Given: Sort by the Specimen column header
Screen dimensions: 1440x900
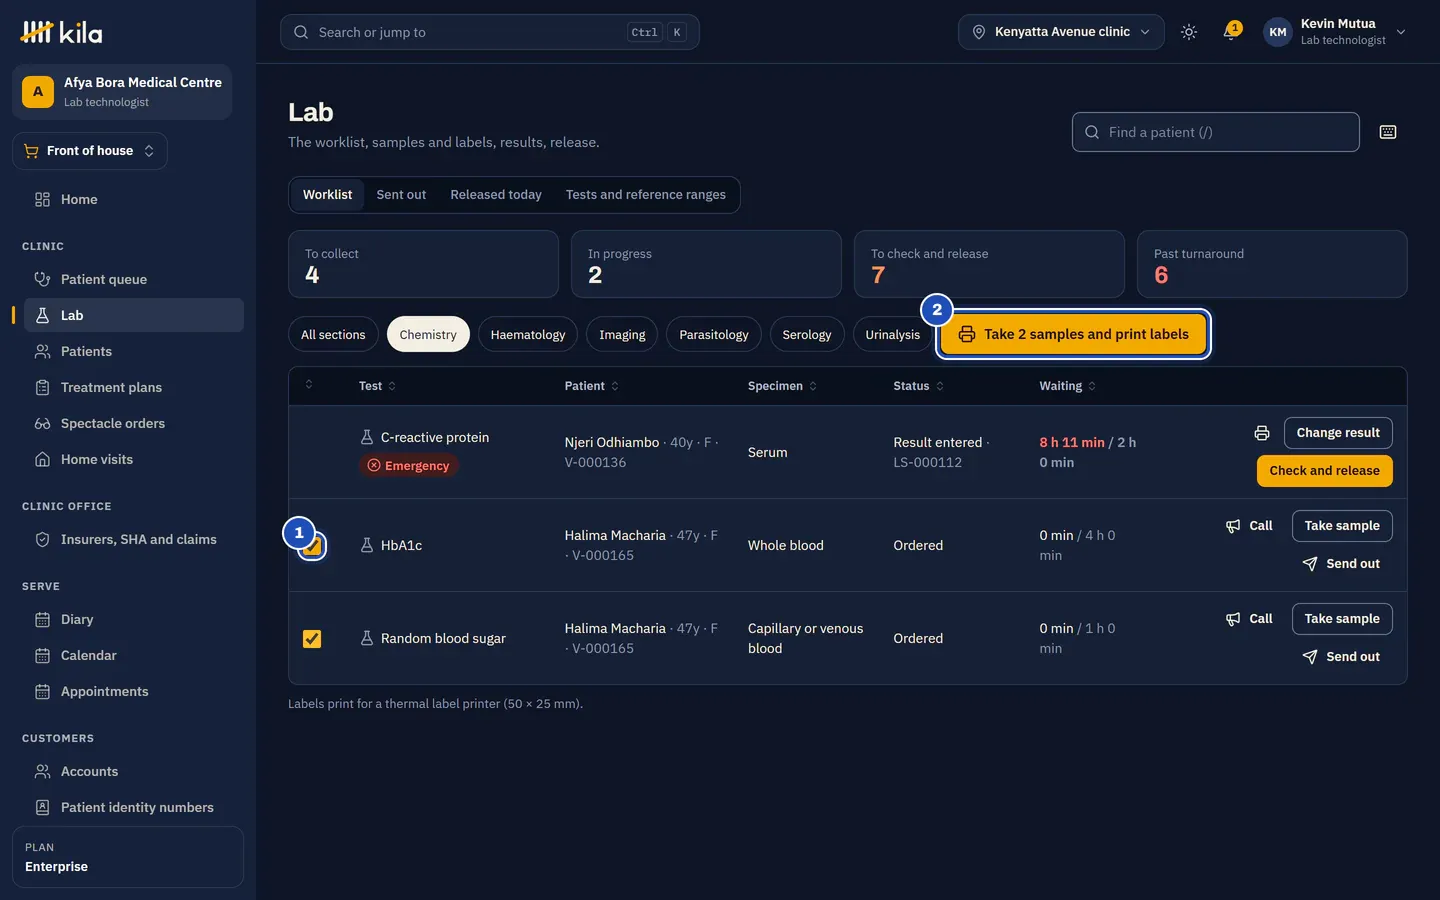Looking at the screenshot, I should pyautogui.click(x=782, y=386).
